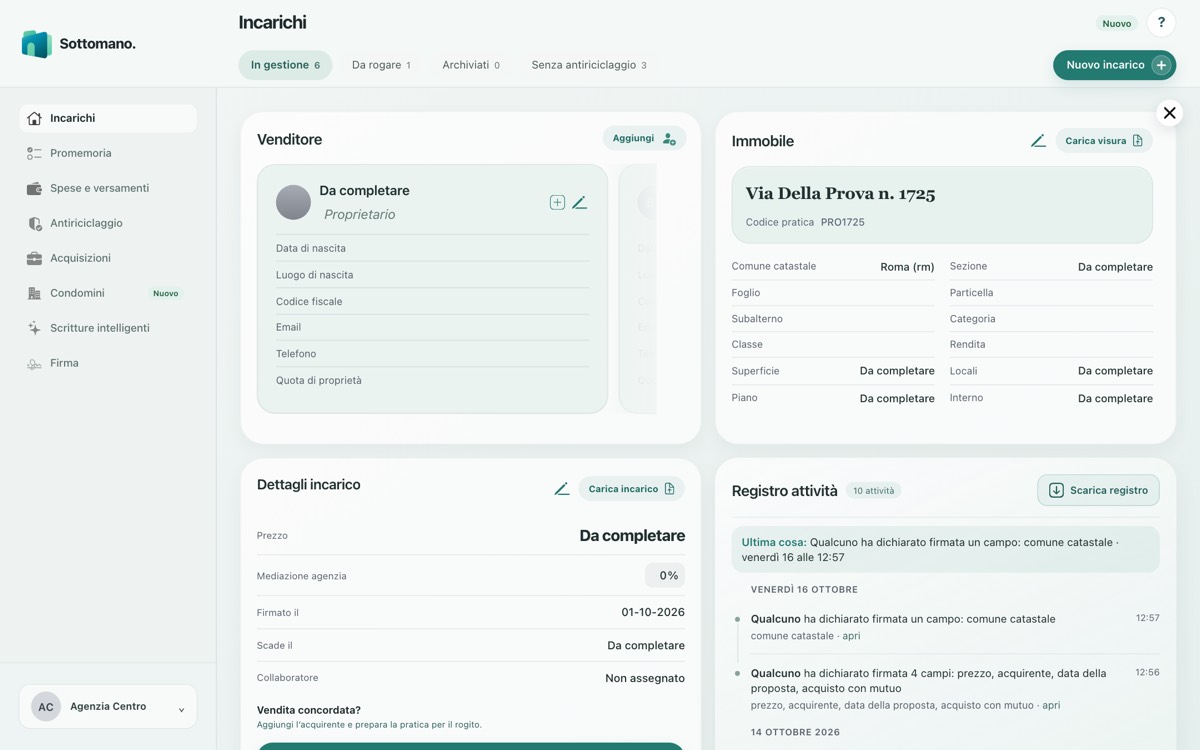Click the Incarichi home icon in sidebar

tap(34, 118)
